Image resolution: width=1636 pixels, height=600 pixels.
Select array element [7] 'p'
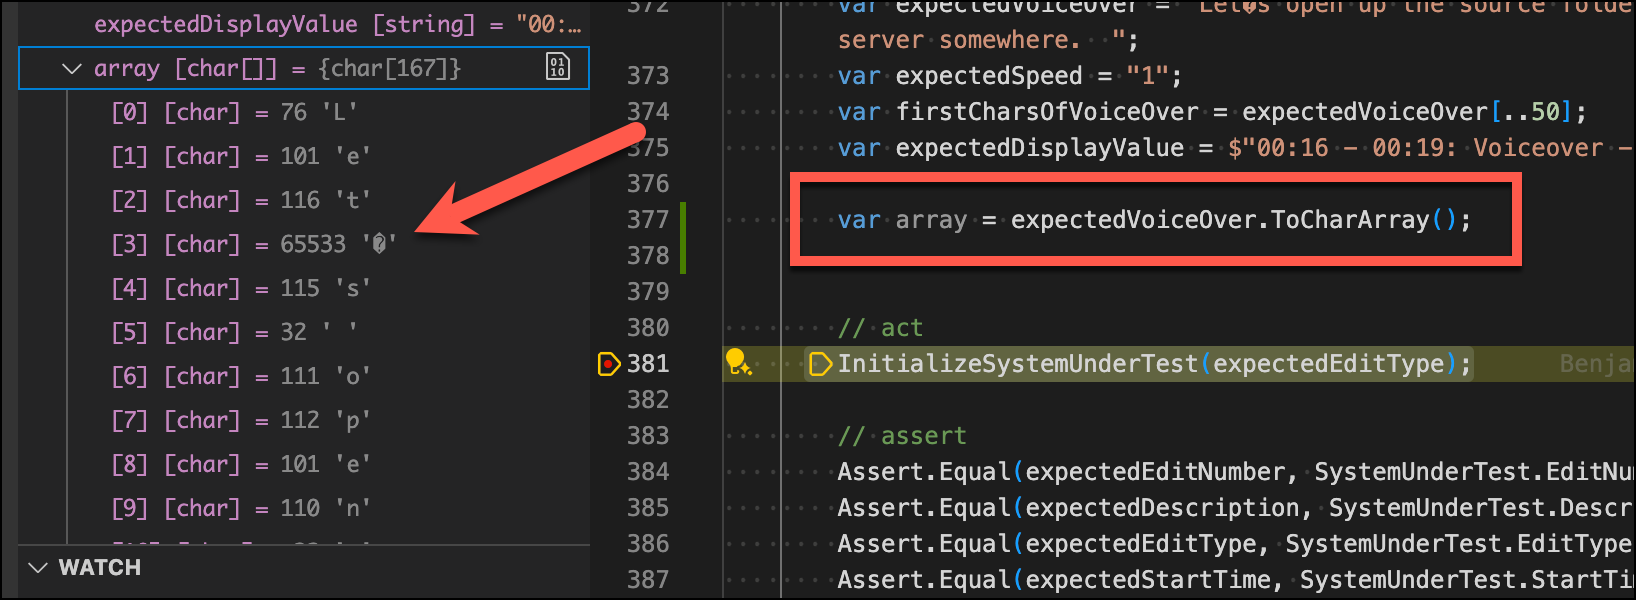240,420
